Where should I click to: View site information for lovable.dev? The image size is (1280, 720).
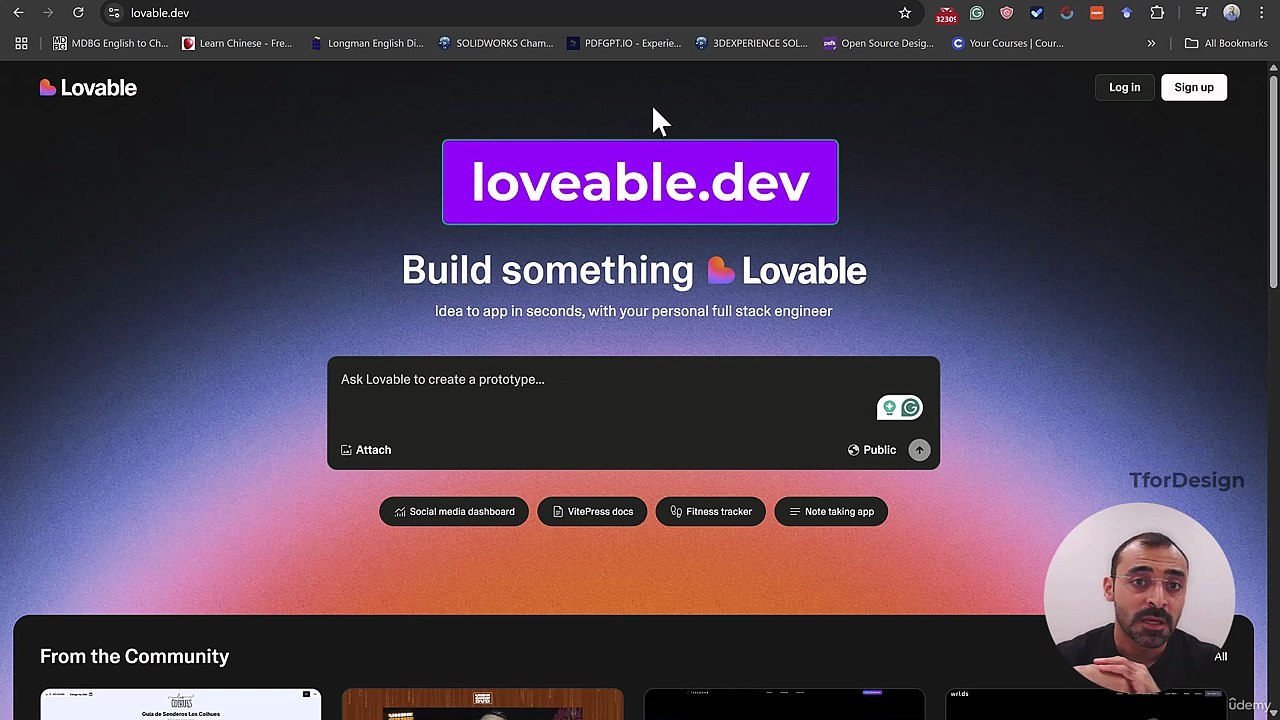tap(114, 13)
